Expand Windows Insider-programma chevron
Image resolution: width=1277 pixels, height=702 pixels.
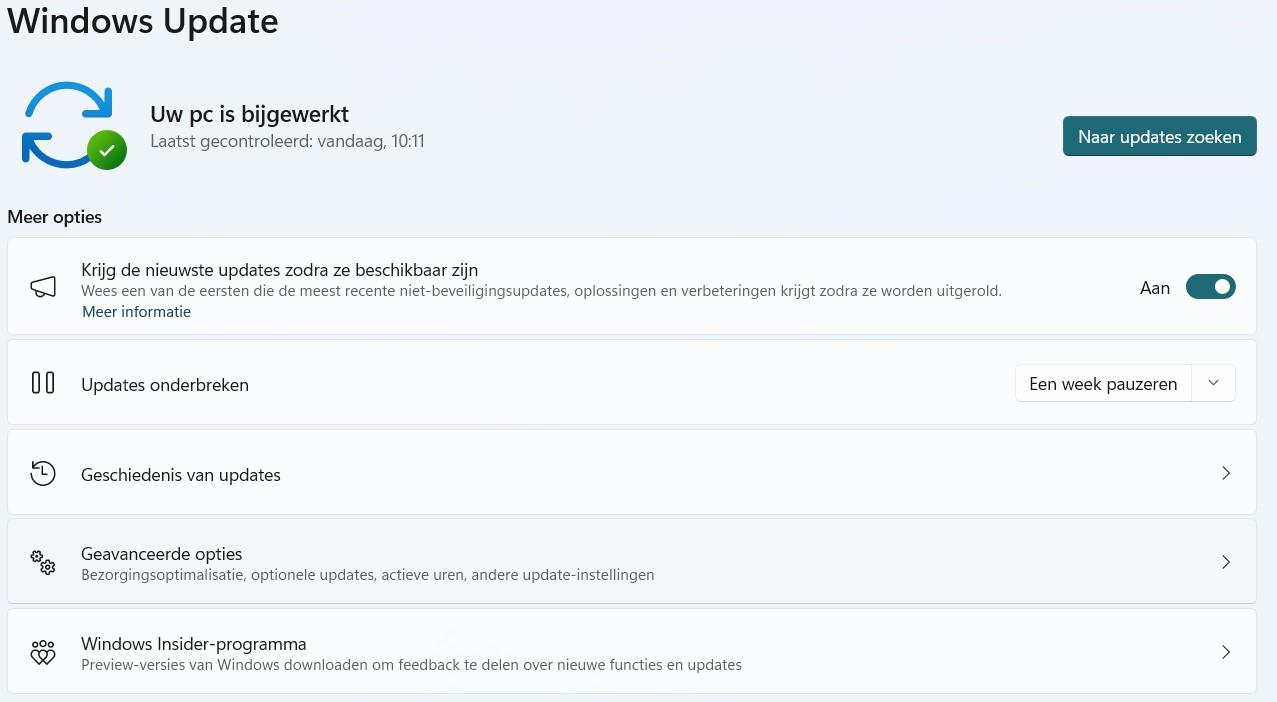(x=1226, y=652)
